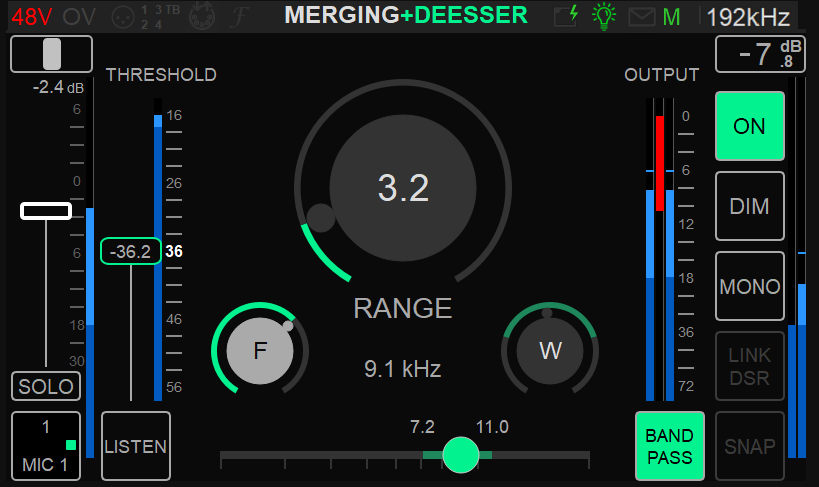
Task: Click the frequency slider green handle
Action: pos(461,454)
